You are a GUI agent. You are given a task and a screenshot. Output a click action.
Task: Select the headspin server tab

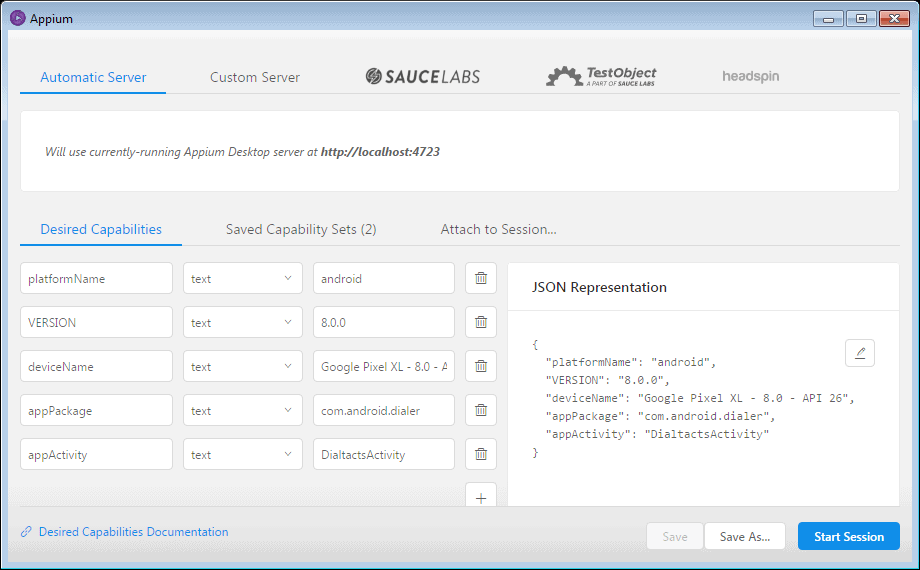tap(750, 77)
